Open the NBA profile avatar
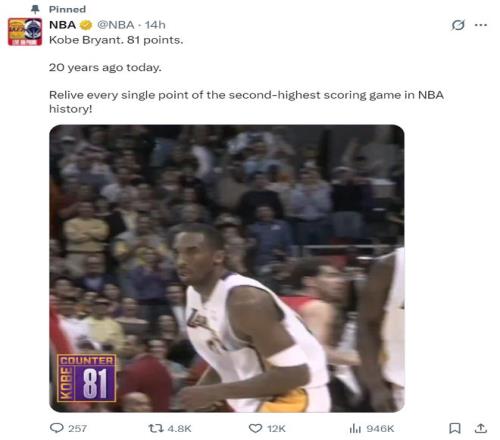The image size is (500, 440). coord(25,32)
